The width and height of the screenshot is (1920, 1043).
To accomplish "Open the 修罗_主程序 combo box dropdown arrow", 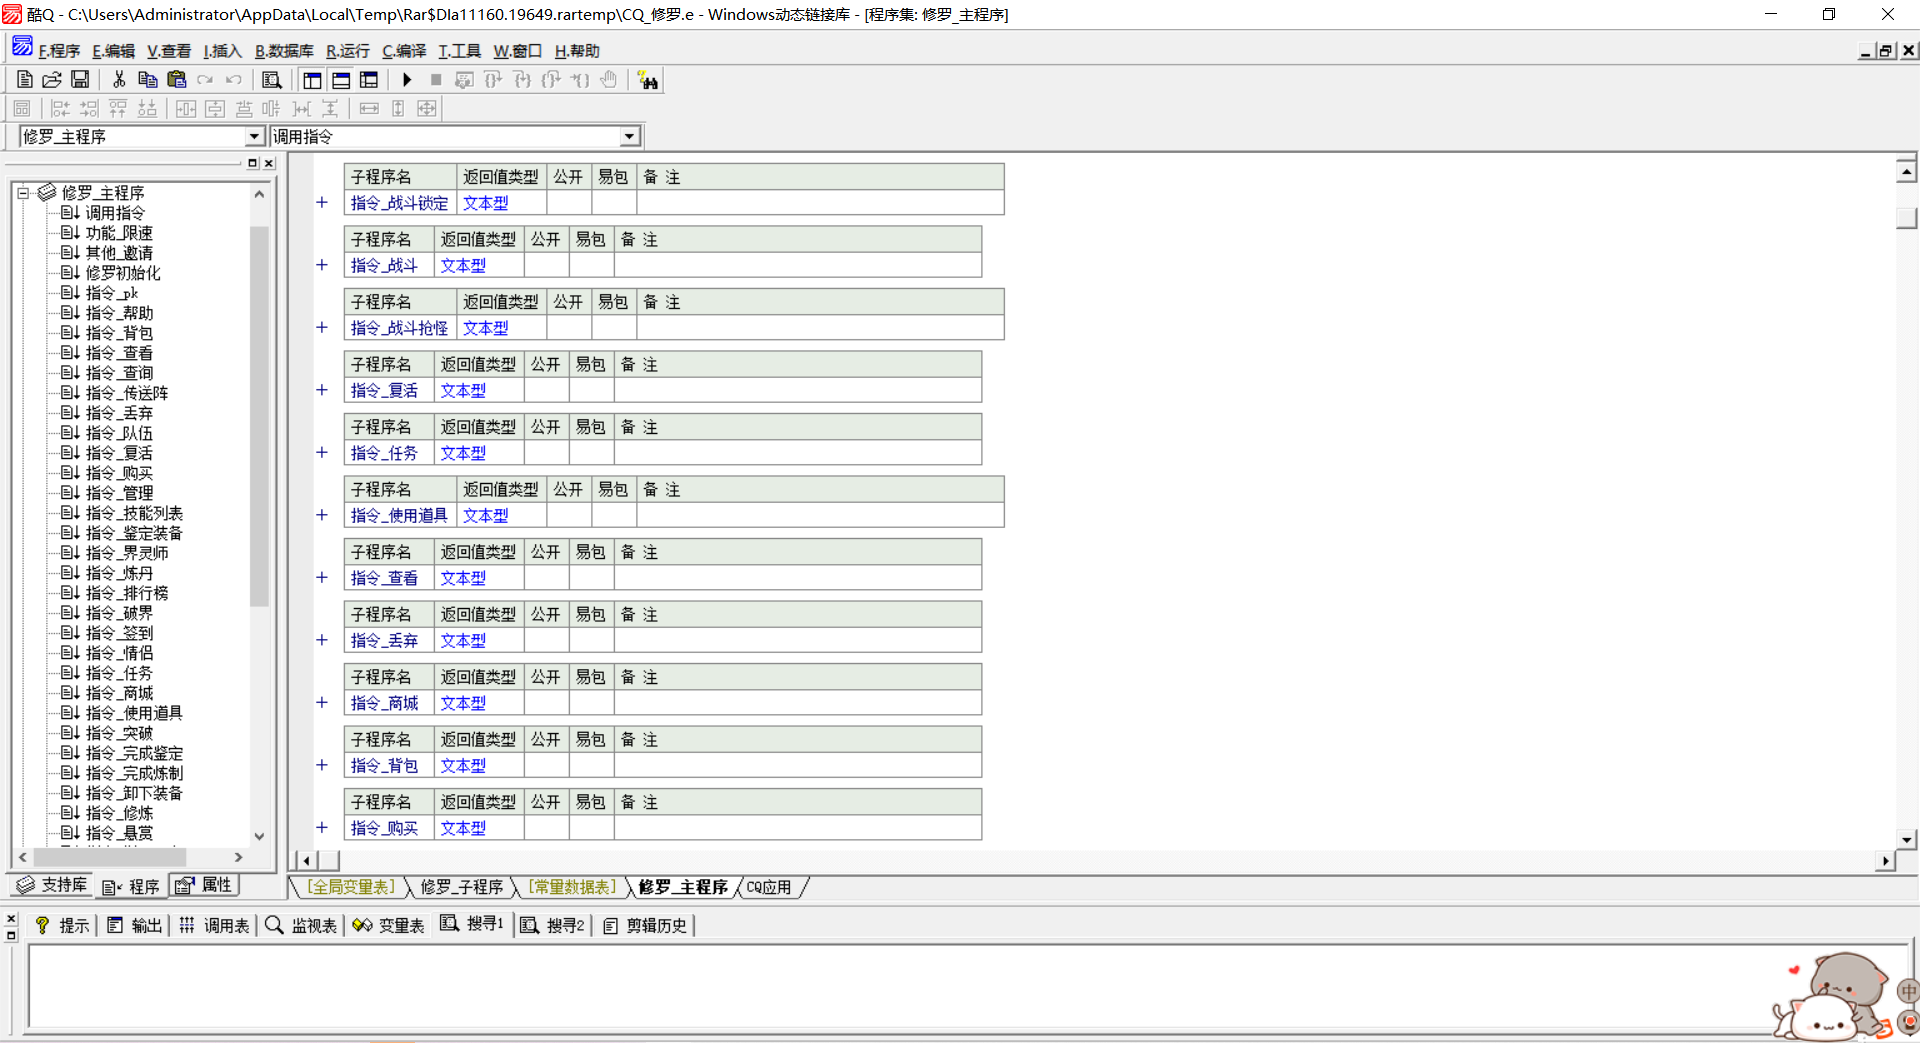I will [254, 137].
